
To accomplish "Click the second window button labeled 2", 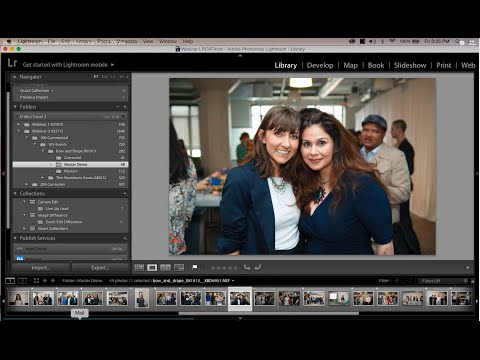I will [x=22, y=281].
